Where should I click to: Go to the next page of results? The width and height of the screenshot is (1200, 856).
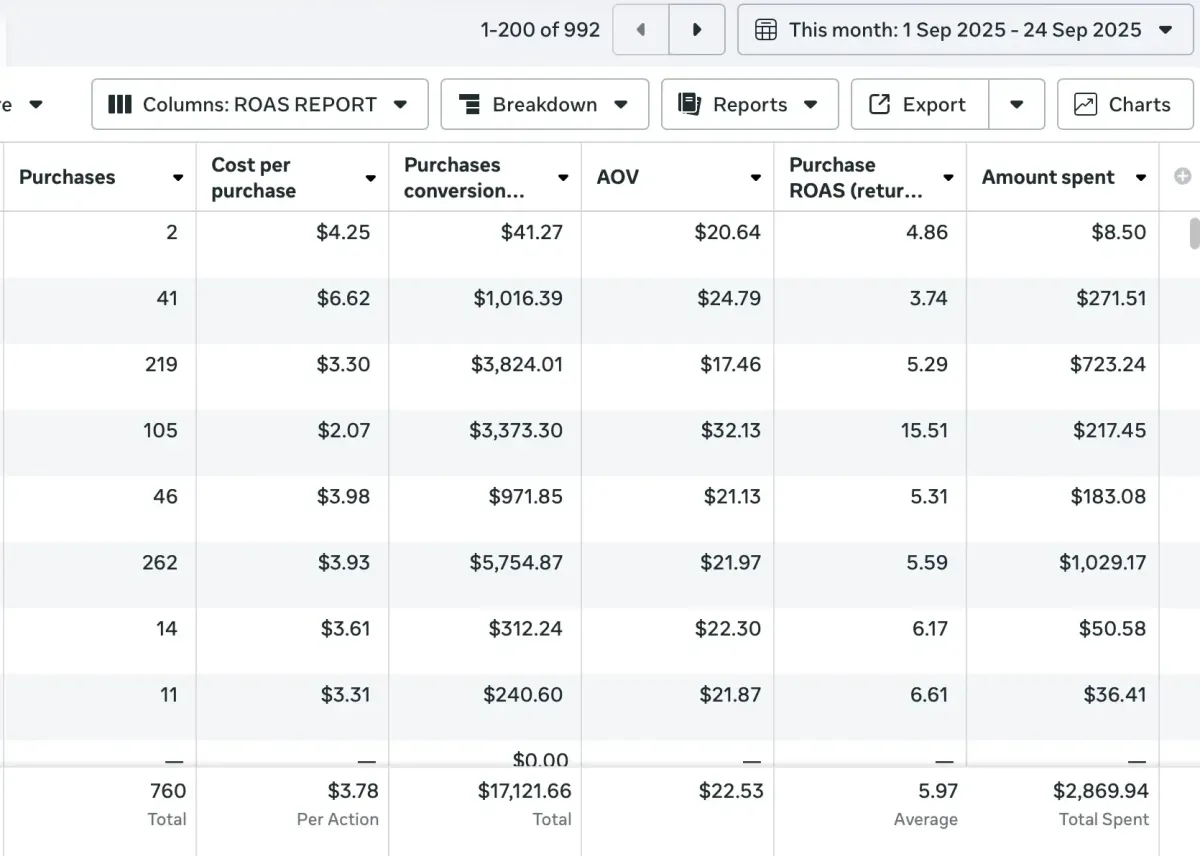pos(696,30)
